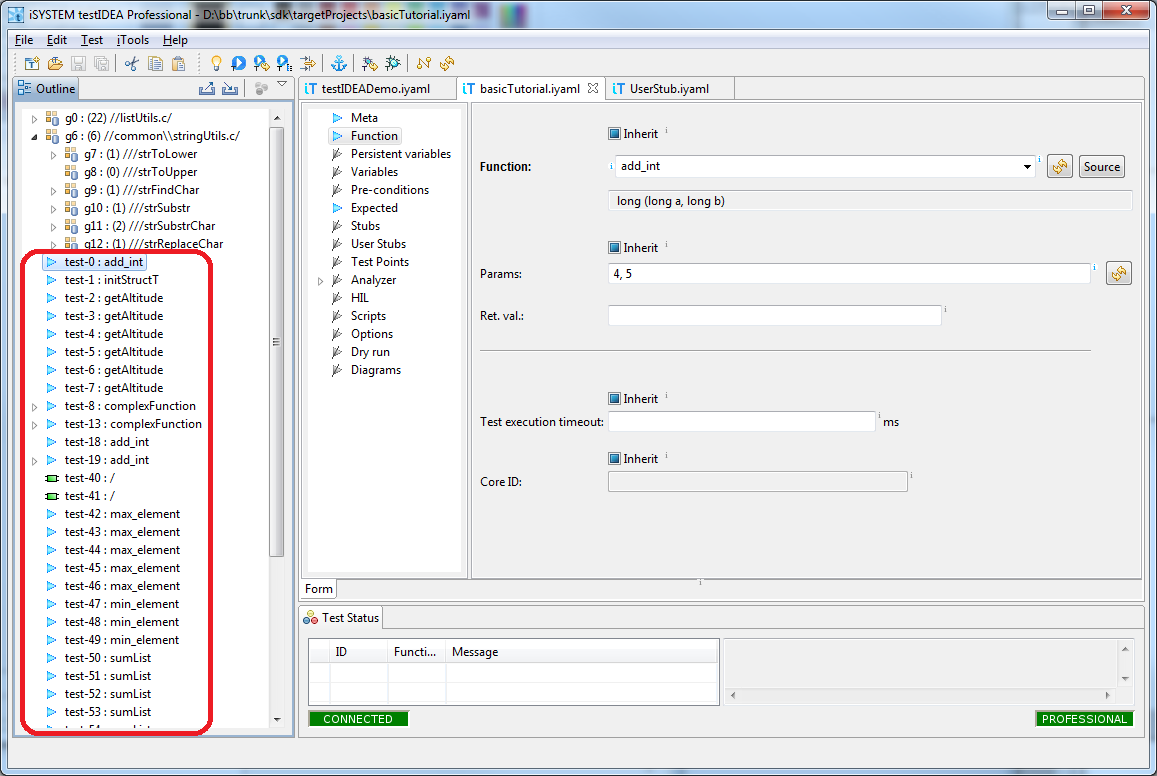Click the yellow refresh arrows toolbar icon
This screenshot has width=1157, height=776.
(x=446, y=63)
